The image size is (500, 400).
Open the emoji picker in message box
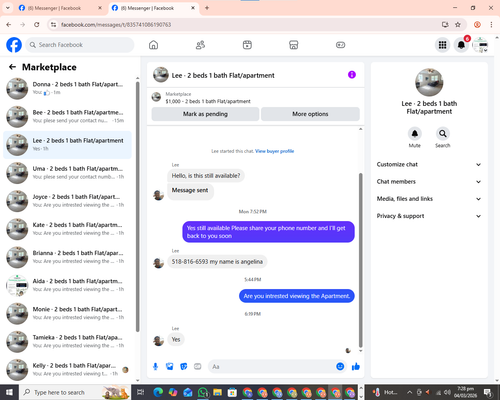tap(340, 367)
